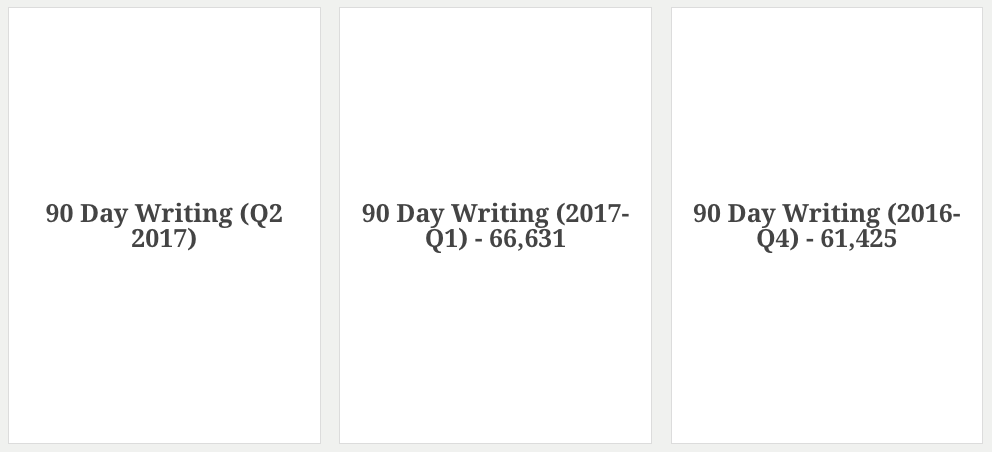Open the 90 Day Writing (2017-Q1) card
This screenshot has height=452, width=992.
click(x=495, y=225)
